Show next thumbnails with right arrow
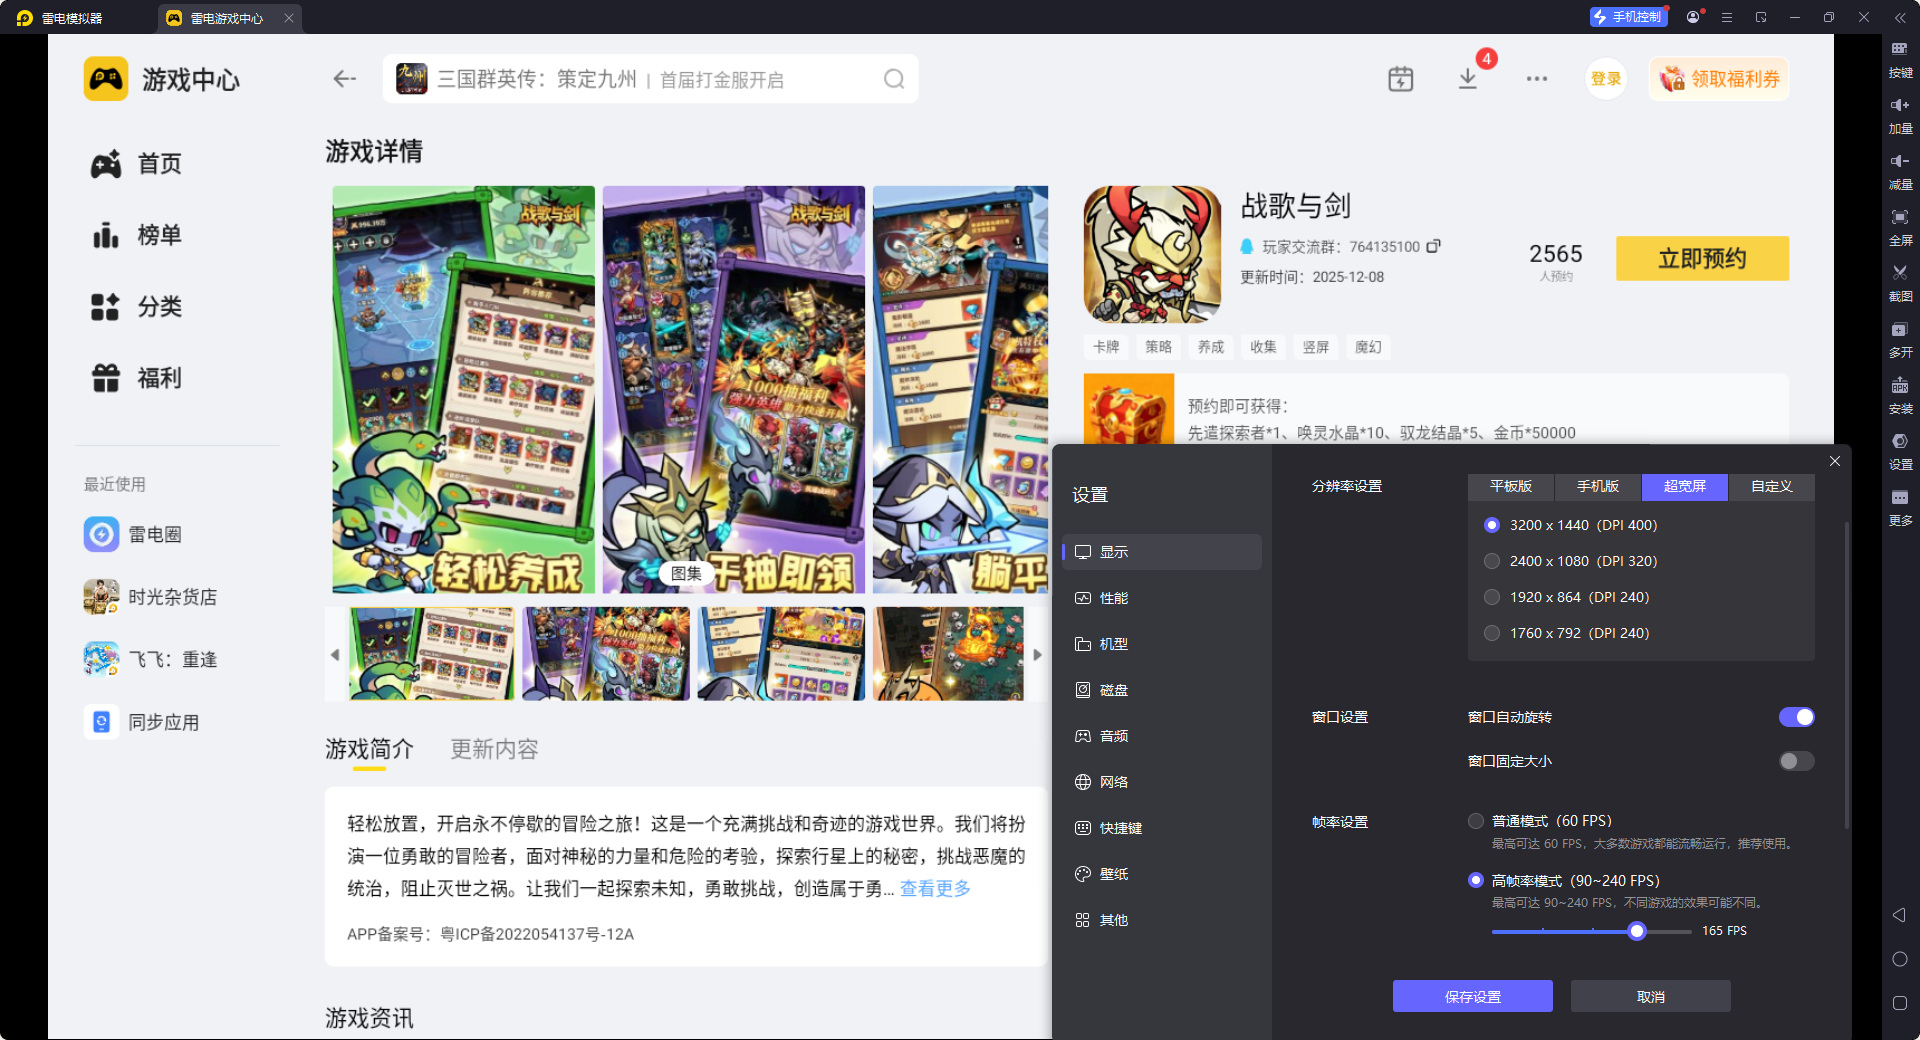 click(x=1037, y=655)
